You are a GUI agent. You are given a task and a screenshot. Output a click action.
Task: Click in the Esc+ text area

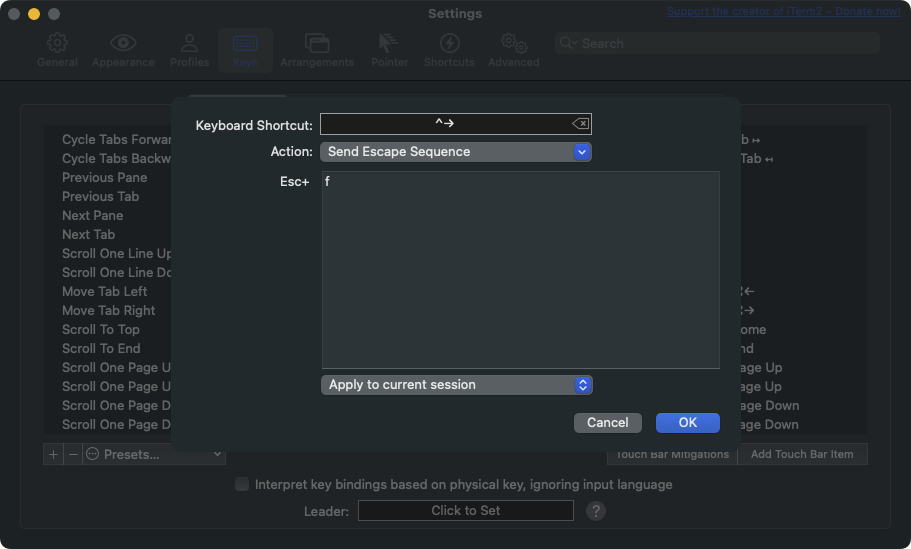pyautogui.click(x=521, y=270)
